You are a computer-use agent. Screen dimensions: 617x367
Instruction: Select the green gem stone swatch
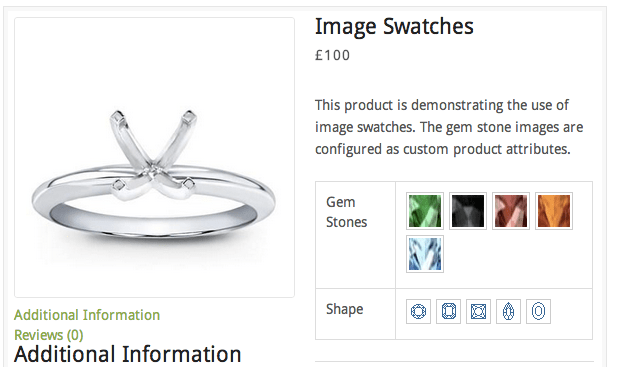(425, 211)
